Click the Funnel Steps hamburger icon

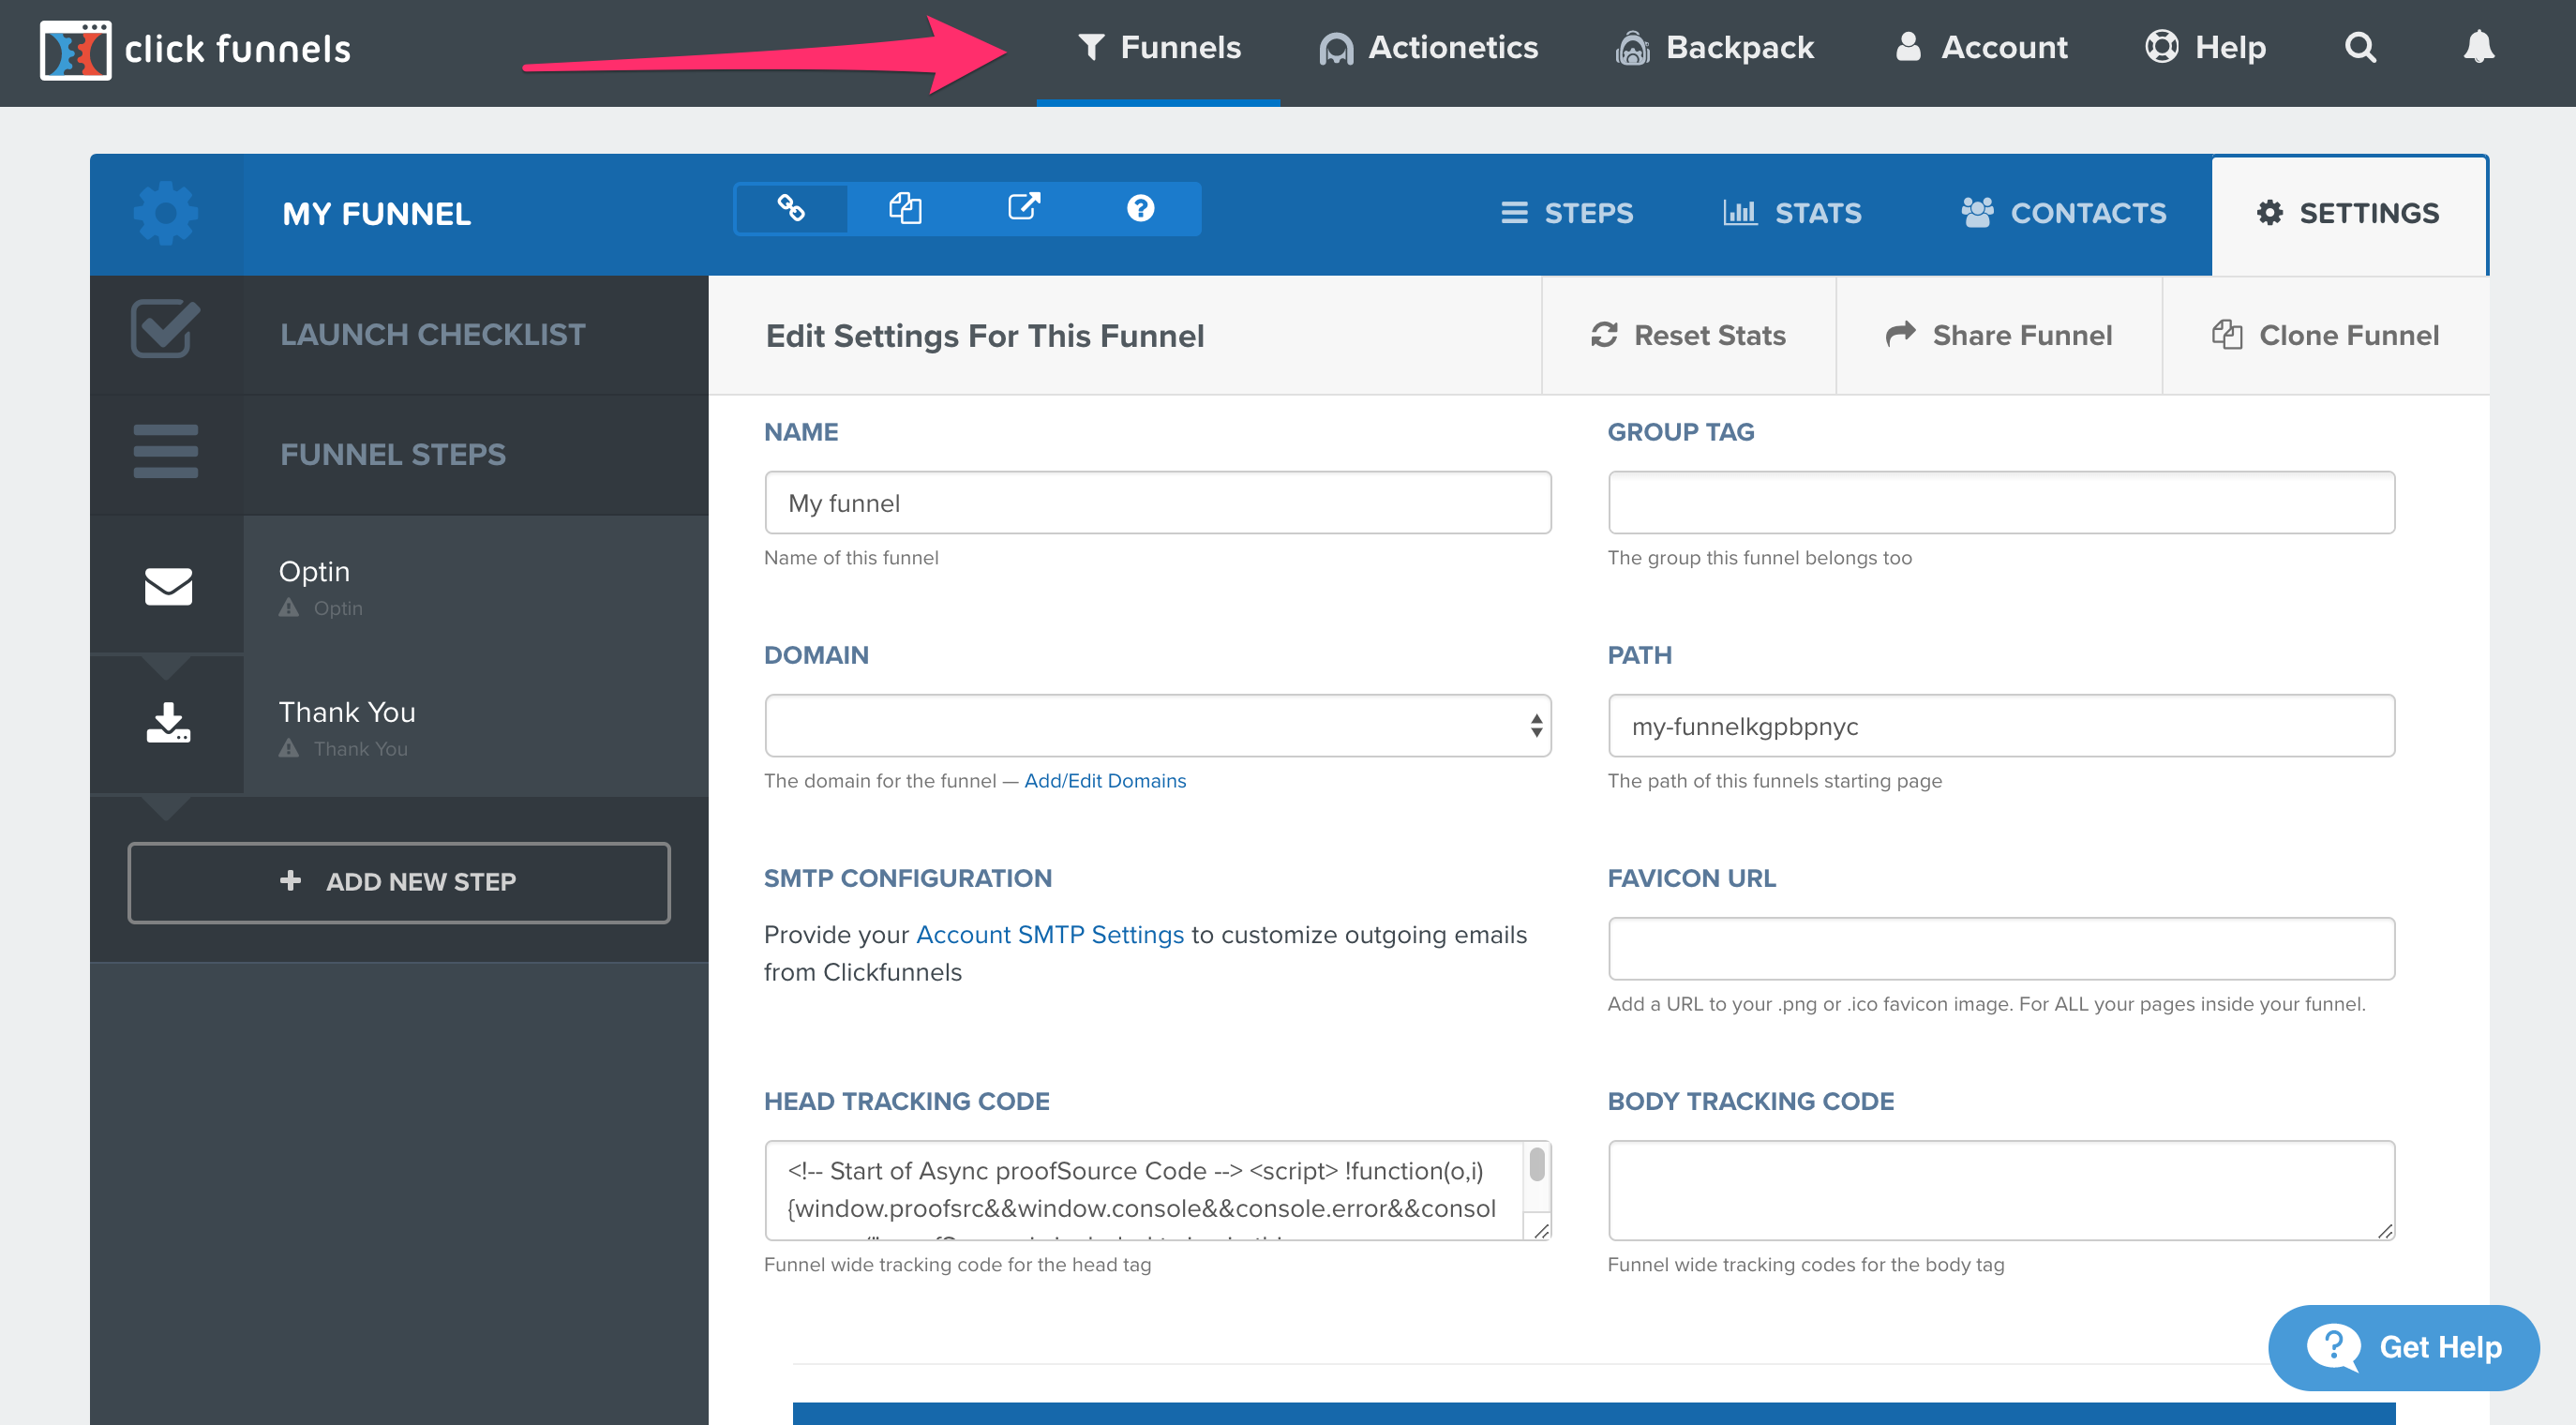click(166, 451)
